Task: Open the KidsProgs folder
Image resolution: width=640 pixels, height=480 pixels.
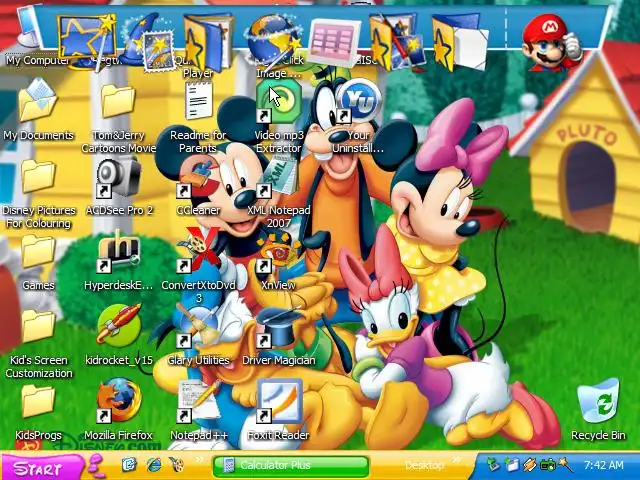Action: [x=38, y=401]
